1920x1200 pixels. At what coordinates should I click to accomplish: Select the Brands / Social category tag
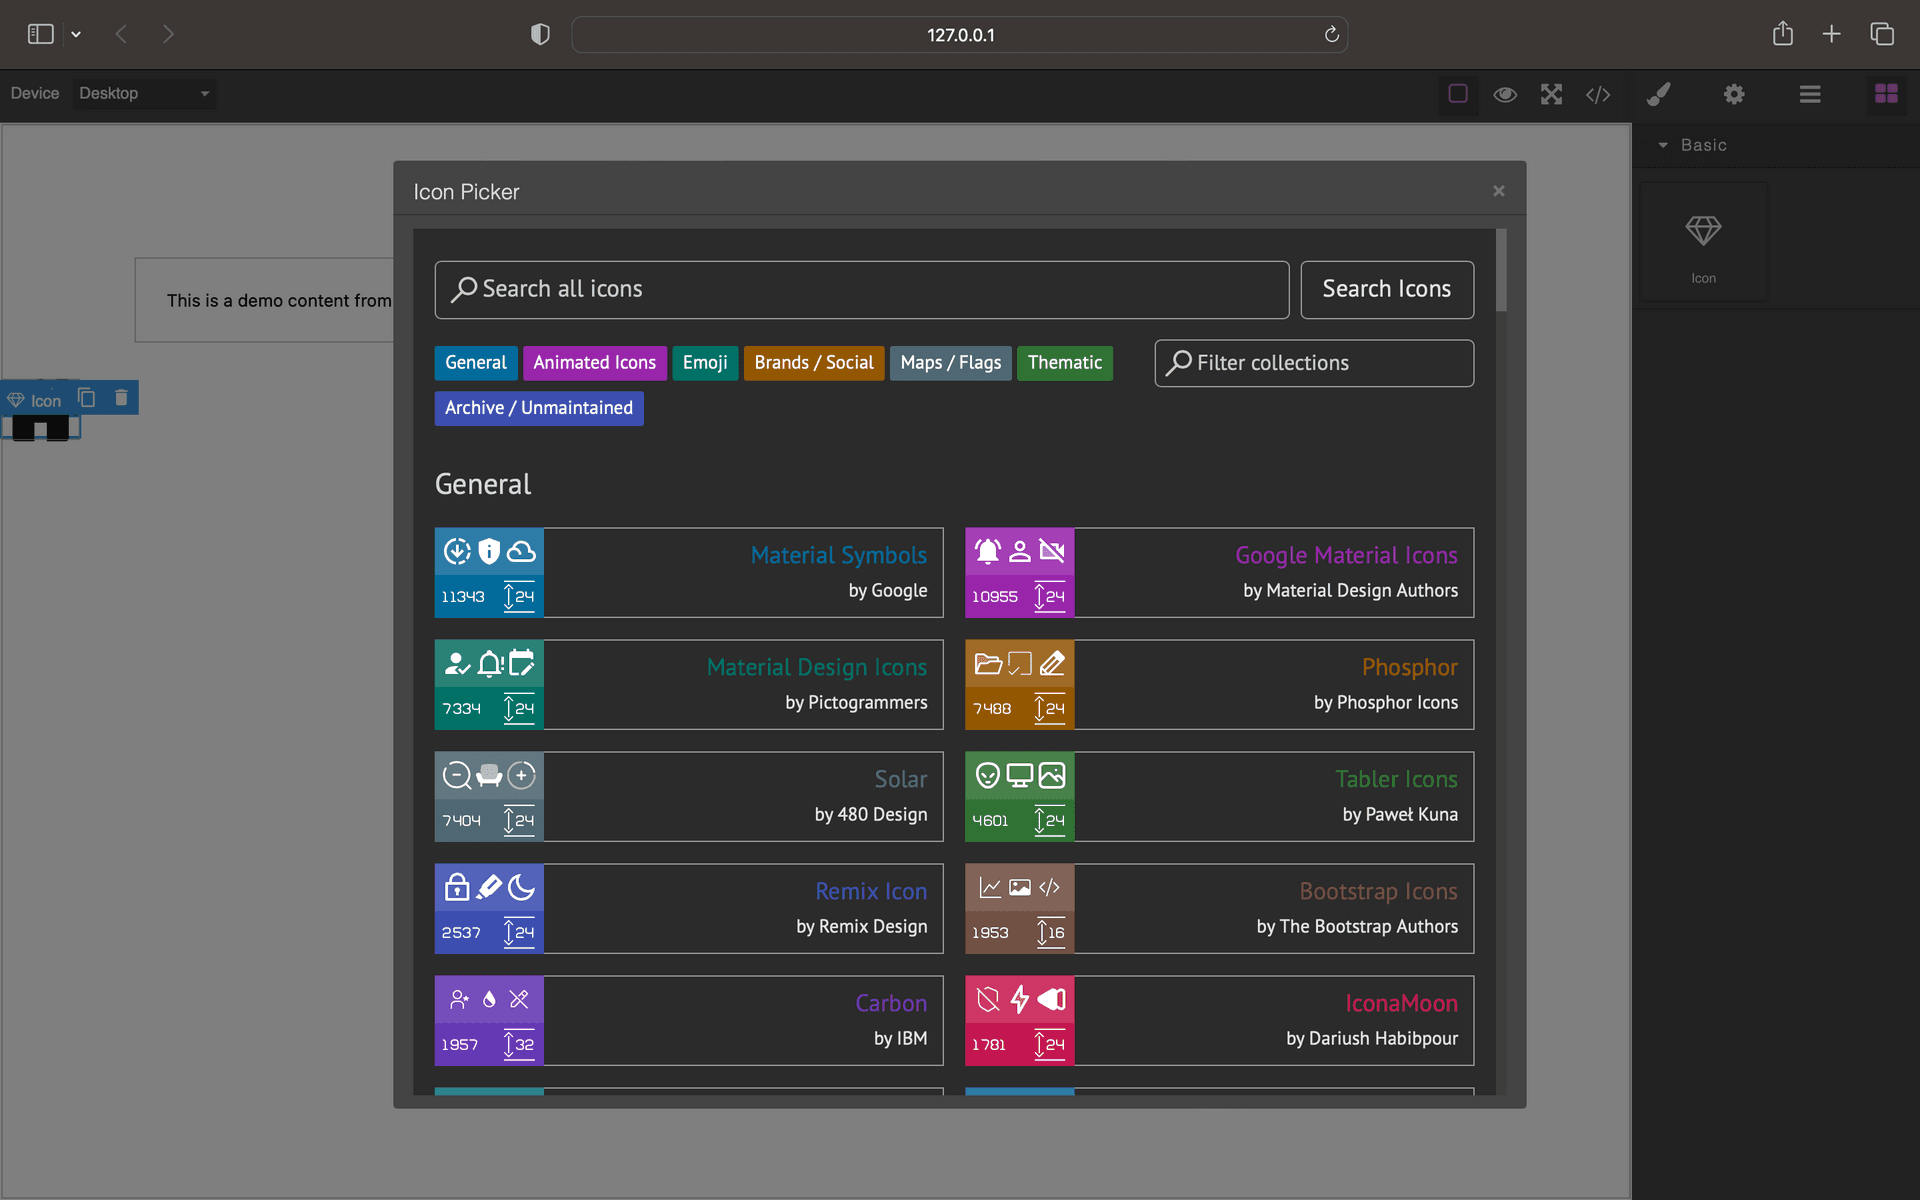coord(813,363)
